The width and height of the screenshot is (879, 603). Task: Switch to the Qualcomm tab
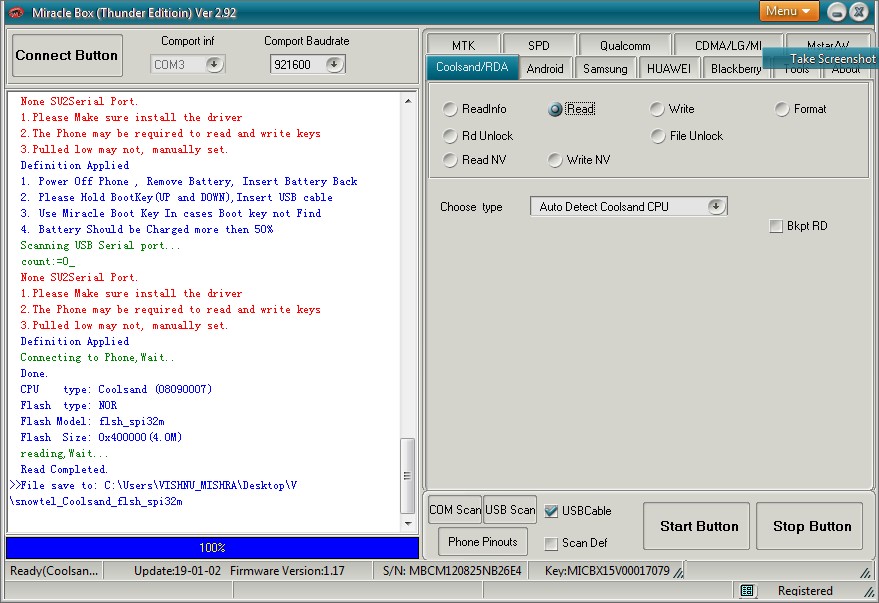coord(625,45)
